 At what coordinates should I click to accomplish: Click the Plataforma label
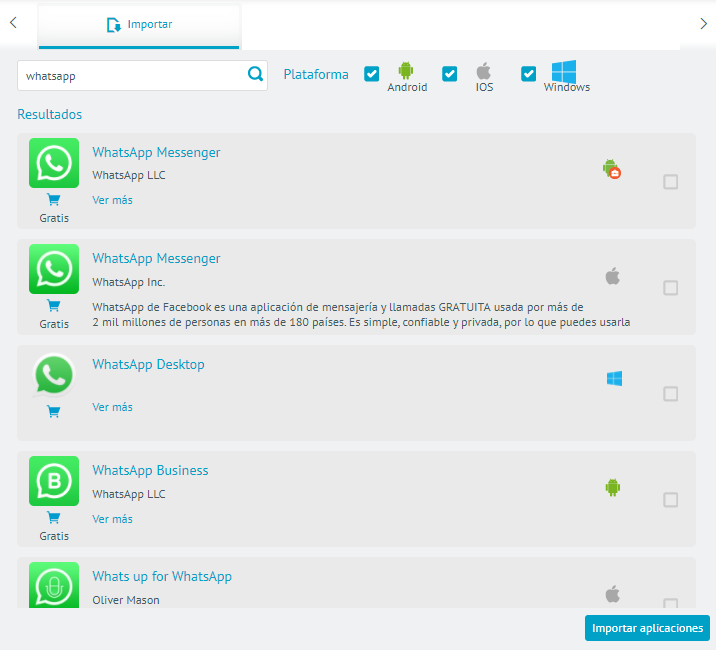(x=316, y=74)
